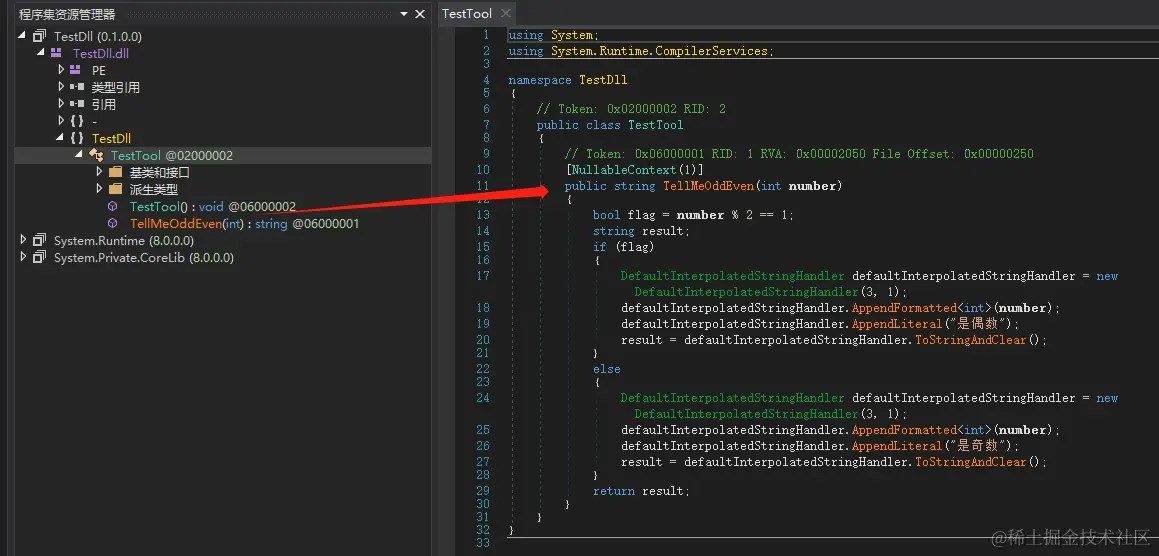The width and height of the screenshot is (1159, 556).
Task: Click 'AppendLiteral' on line 19
Action: point(897,324)
